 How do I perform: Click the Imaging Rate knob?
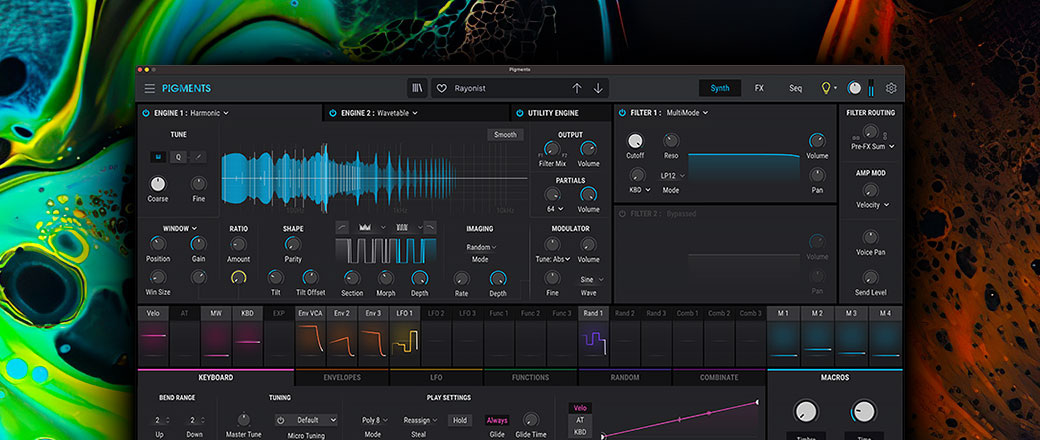coord(461,278)
